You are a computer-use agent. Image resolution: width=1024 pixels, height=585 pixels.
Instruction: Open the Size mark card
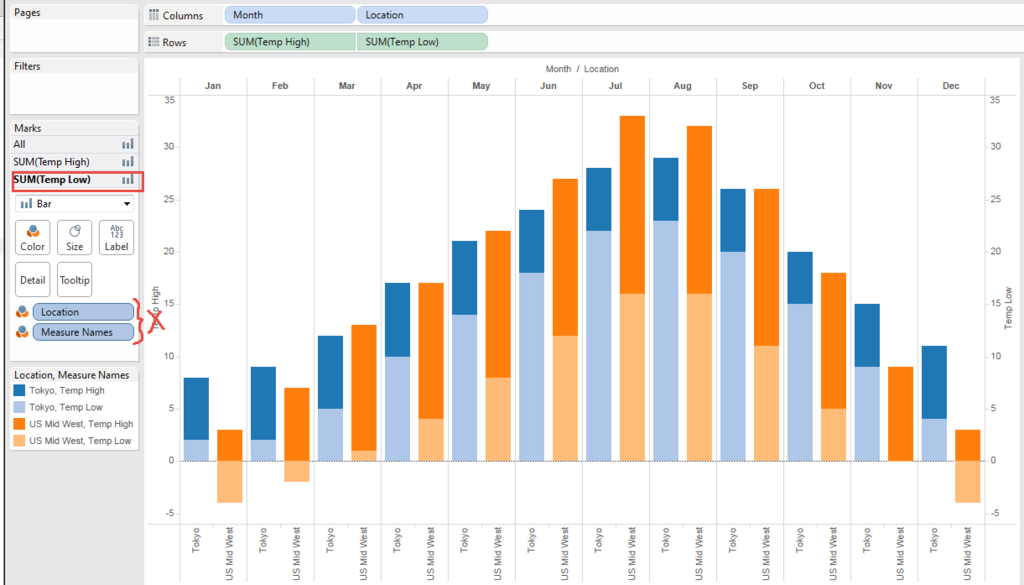point(74,238)
